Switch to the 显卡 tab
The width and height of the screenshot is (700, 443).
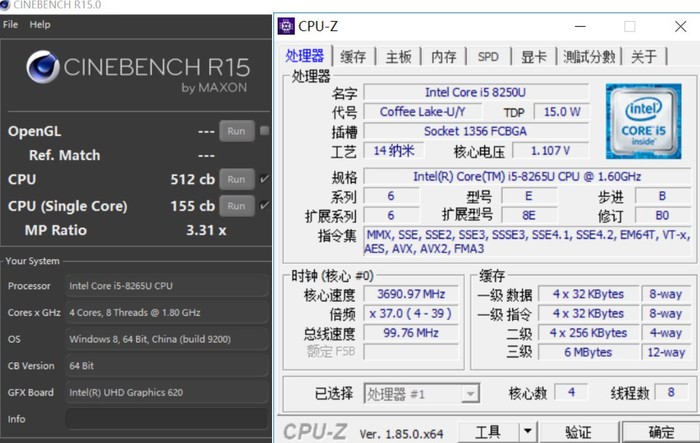click(533, 57)
